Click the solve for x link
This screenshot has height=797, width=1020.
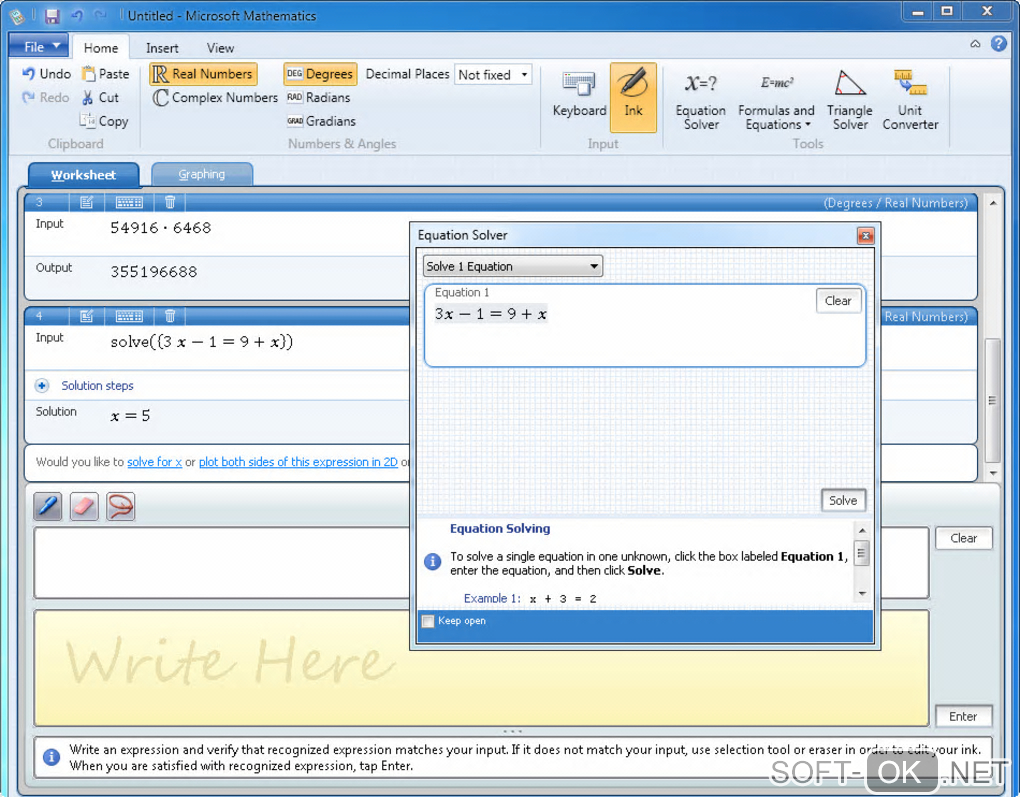pos(154,462)
